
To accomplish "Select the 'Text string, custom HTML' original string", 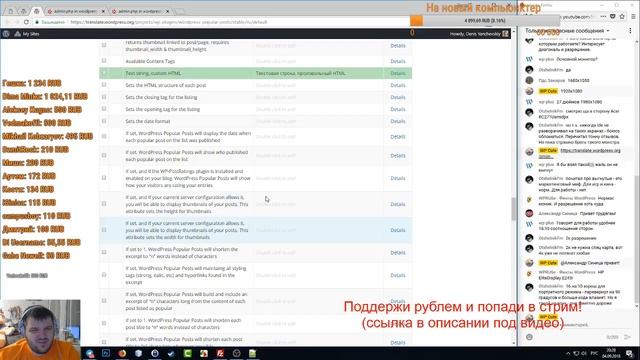I will point(153,73).
